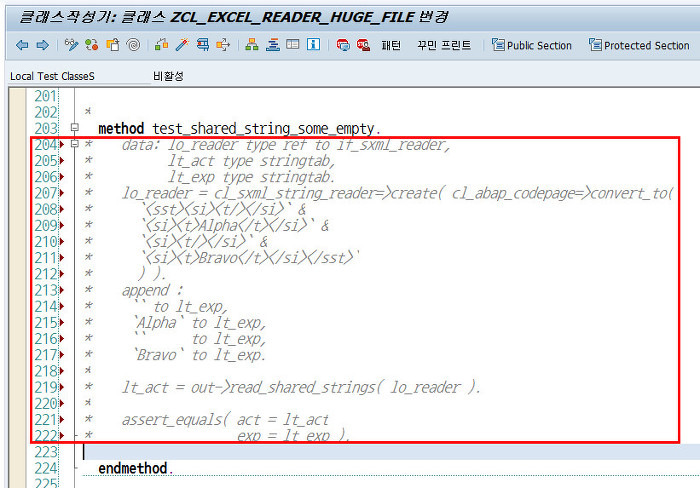The height and width of the screenshot is (488, 700).
Task: Collapse the method block at line 203
Action: pos(75,127)
